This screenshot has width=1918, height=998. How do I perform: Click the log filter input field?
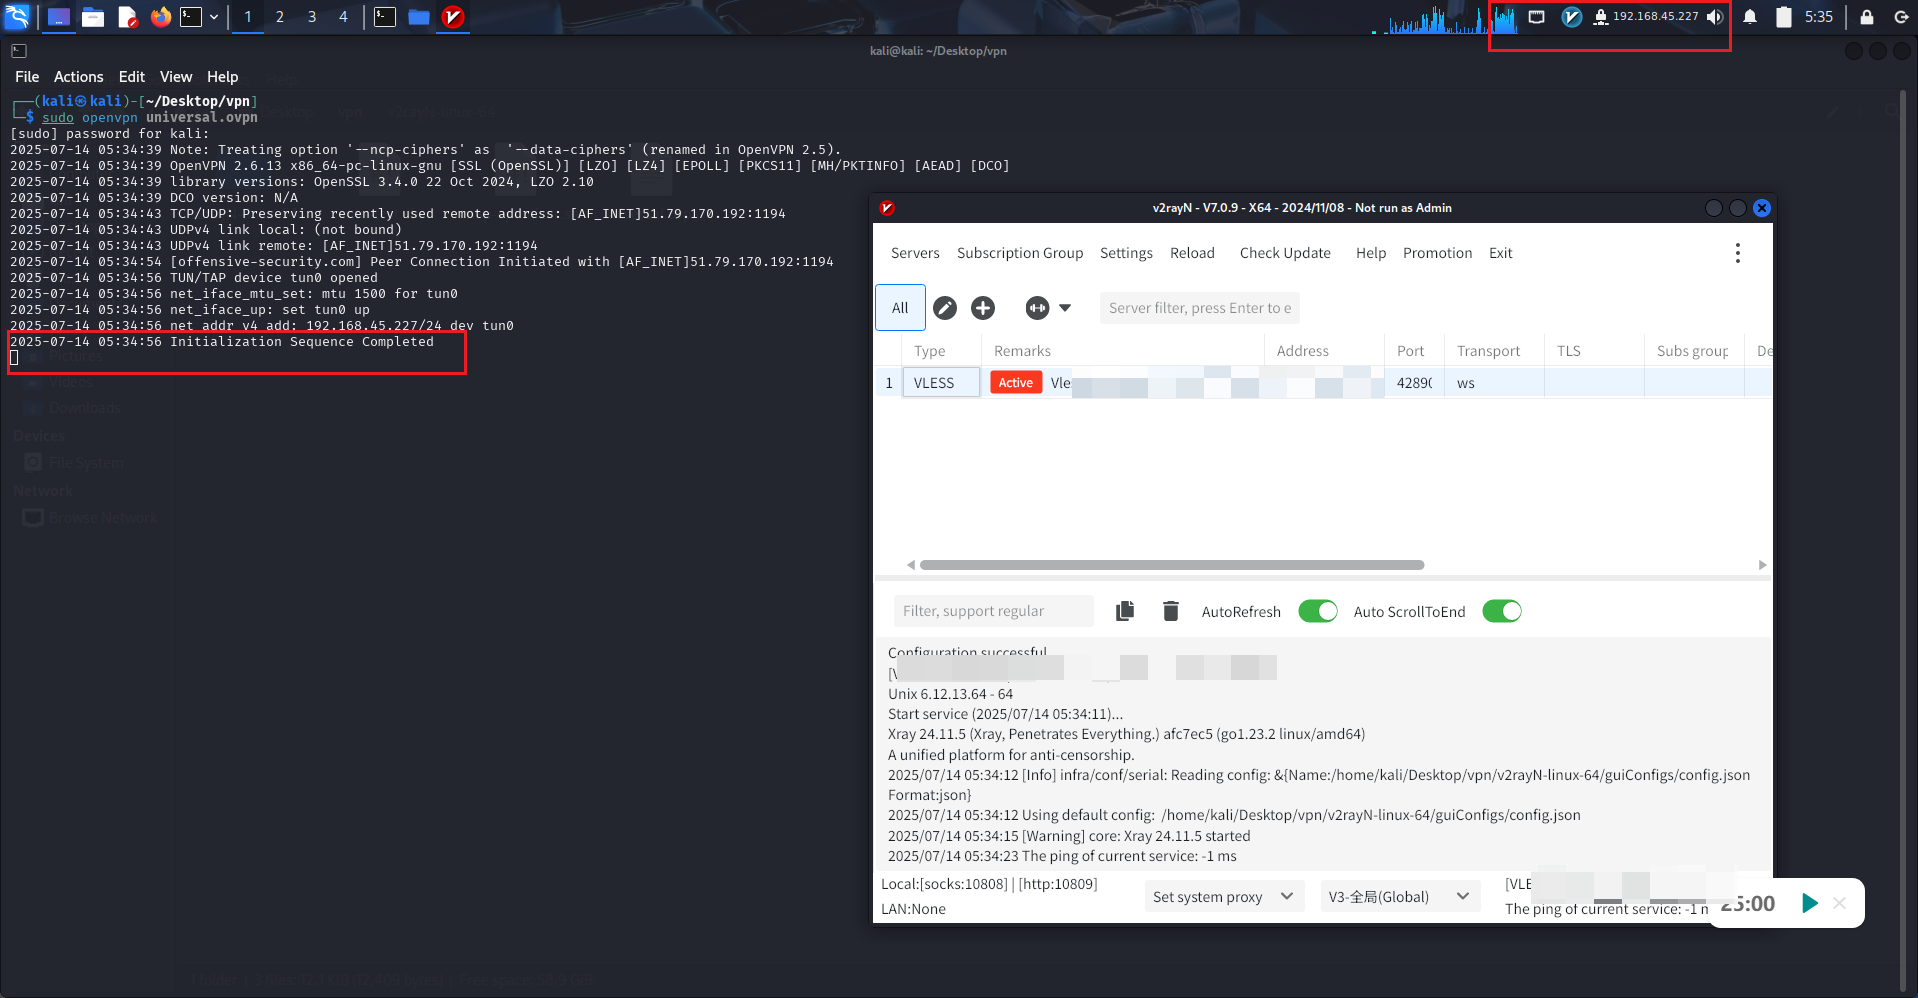coord(993,611)
